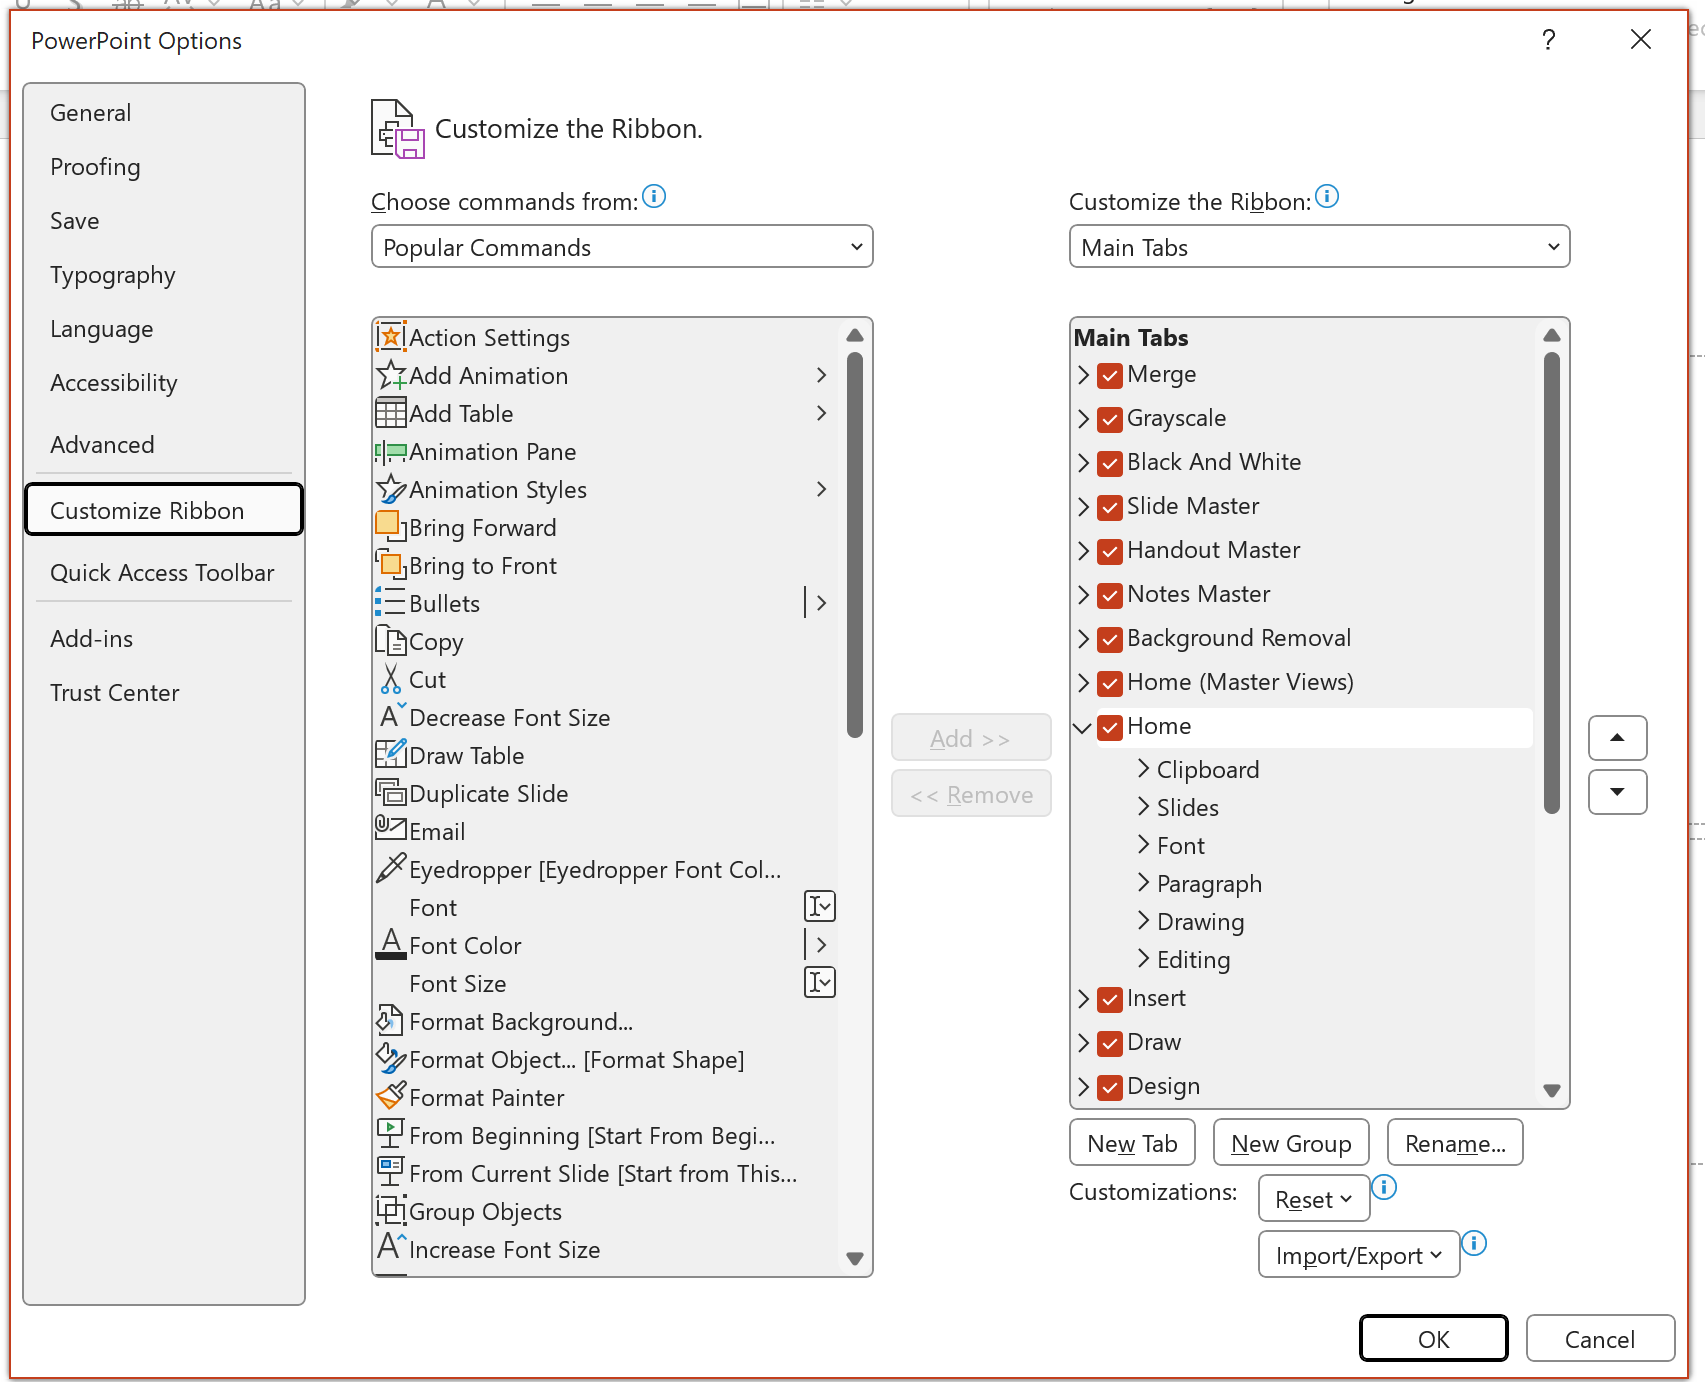
Task: Open the Font combo box control
Action: coord(820,907)
